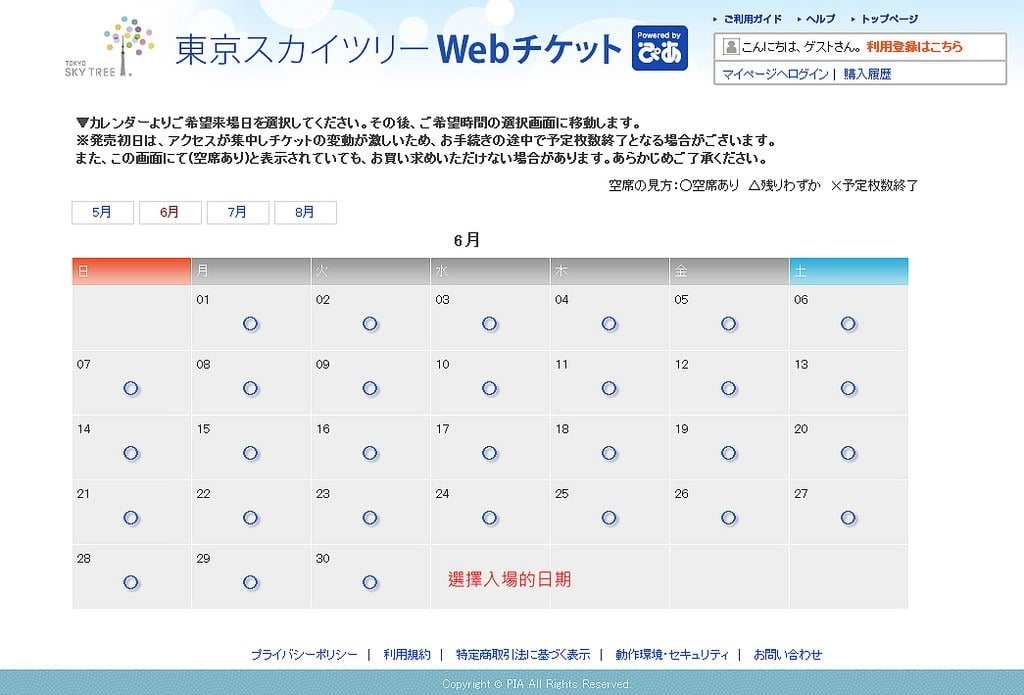Select the availability circle for Saturday June 6
Viewport: 1024px width, 695px height.
849,324
